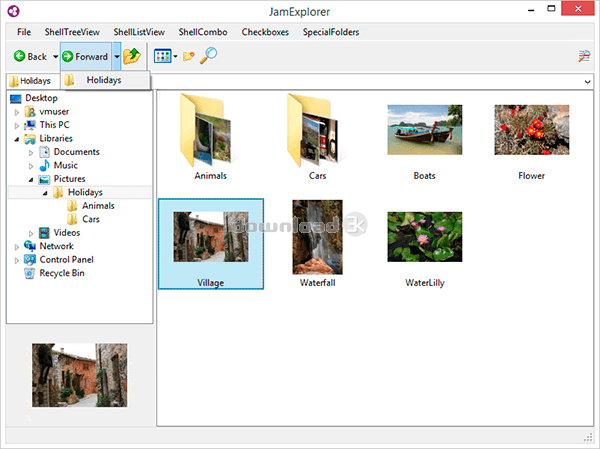Select the Control Panel icon

pos(30,260)
